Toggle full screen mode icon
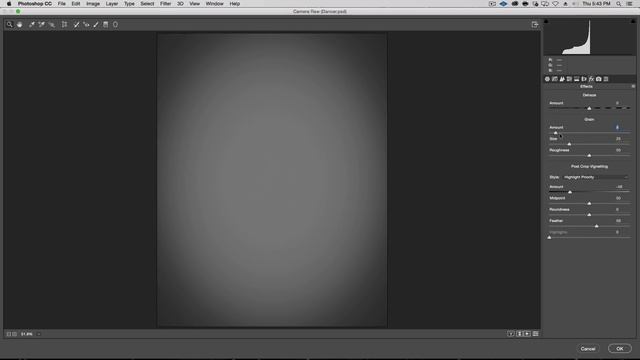Image resolution: width=640 pixels, height=360 pixels. click(535, 24)
